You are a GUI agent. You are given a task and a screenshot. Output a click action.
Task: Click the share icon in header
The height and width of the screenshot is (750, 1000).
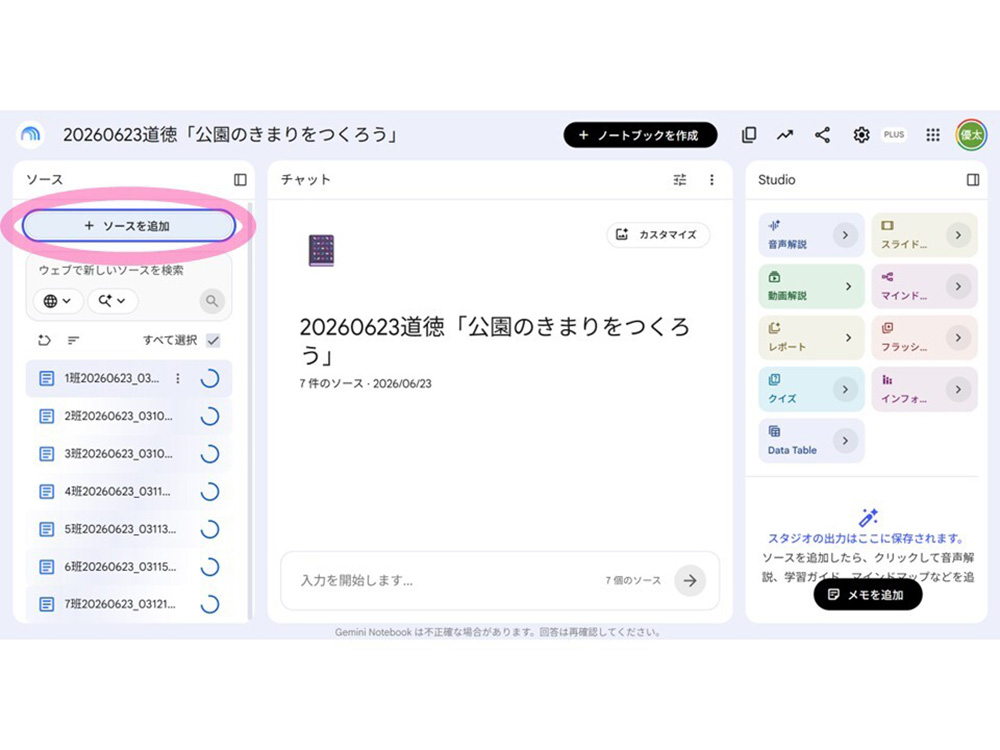pyautogui.click(x=823, y=135)
